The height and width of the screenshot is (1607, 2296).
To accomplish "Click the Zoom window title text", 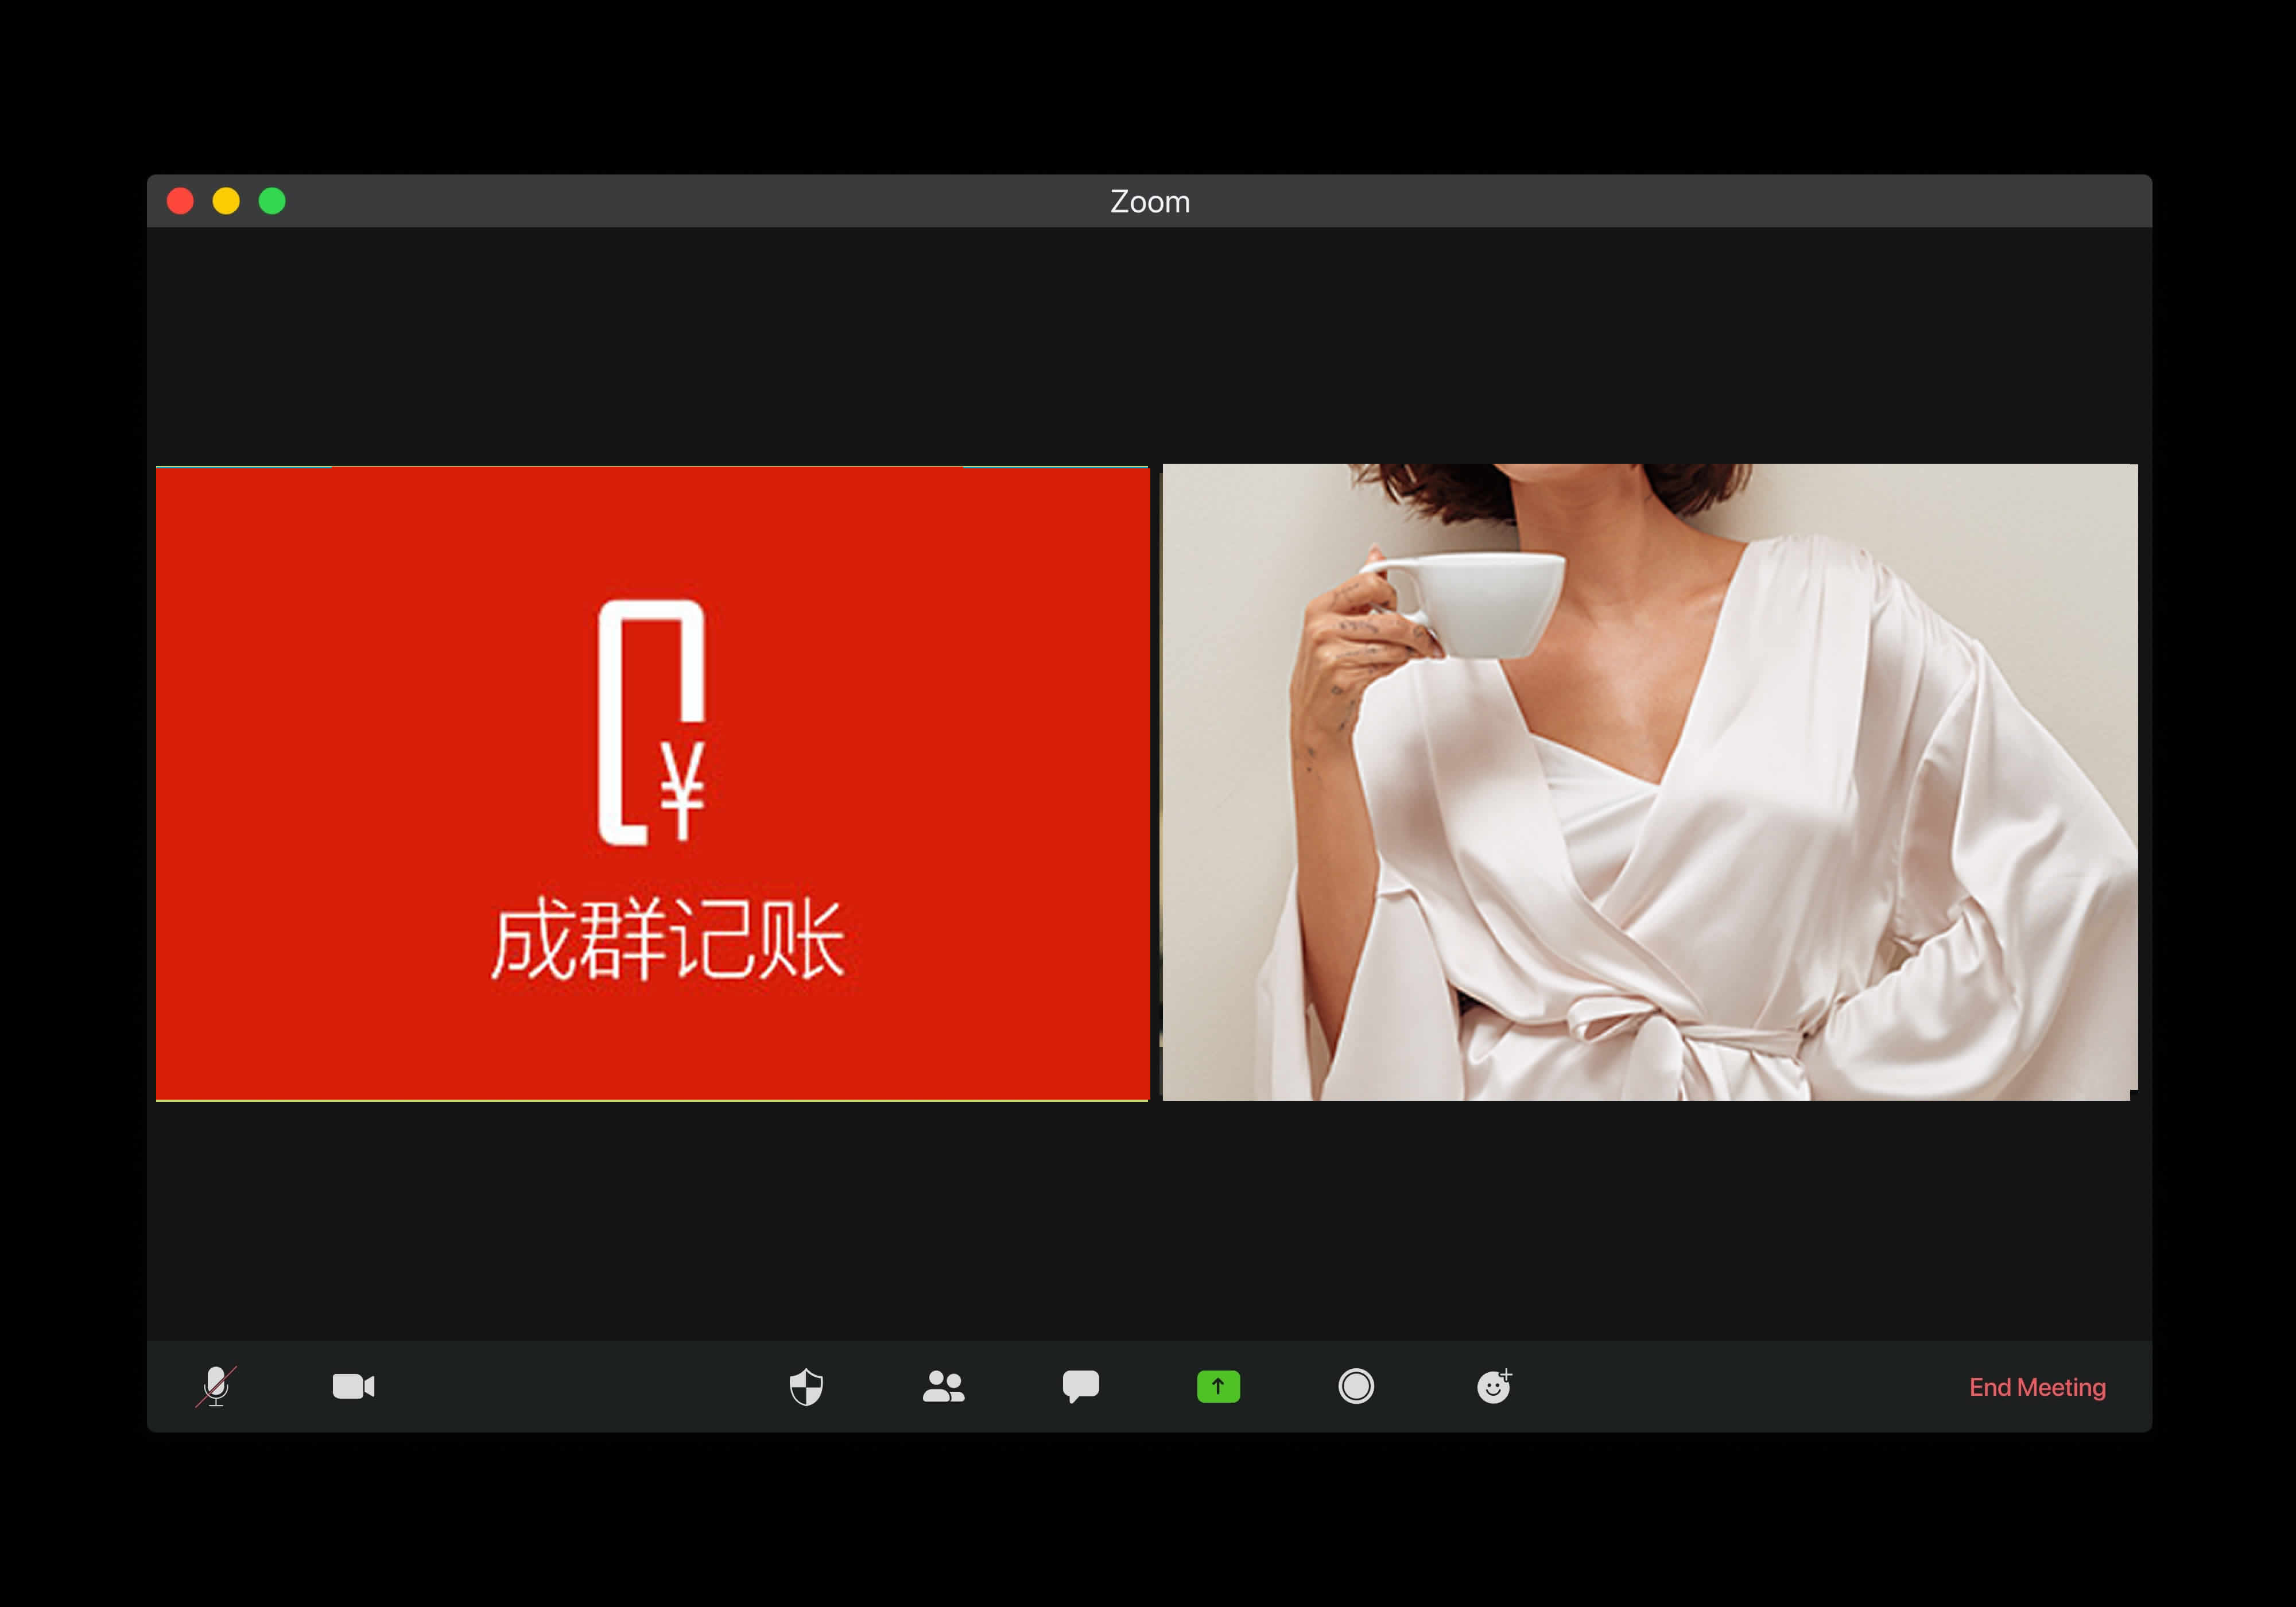I will [x=1149, y=202].
